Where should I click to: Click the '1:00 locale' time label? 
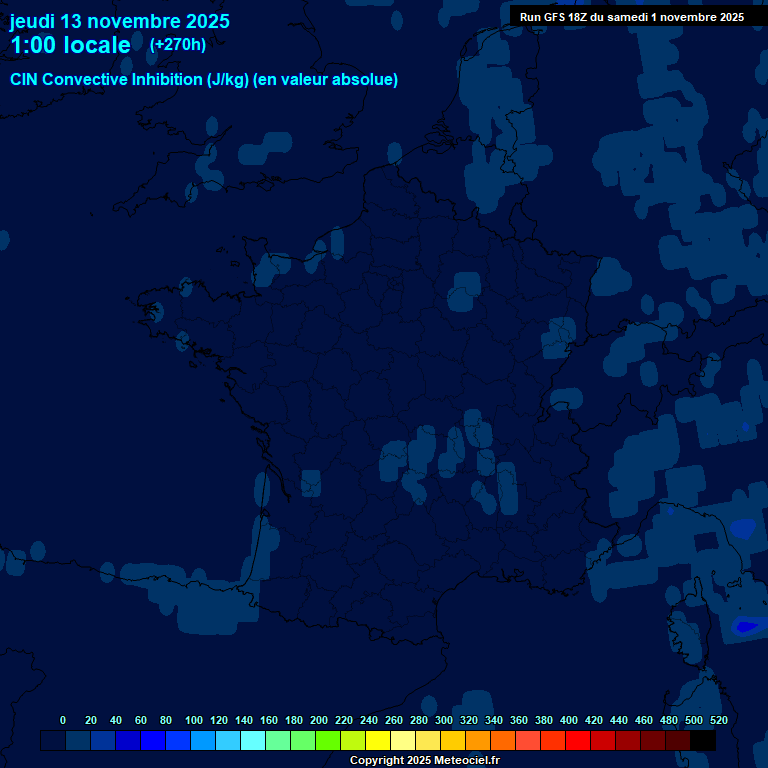click(71, 45)
